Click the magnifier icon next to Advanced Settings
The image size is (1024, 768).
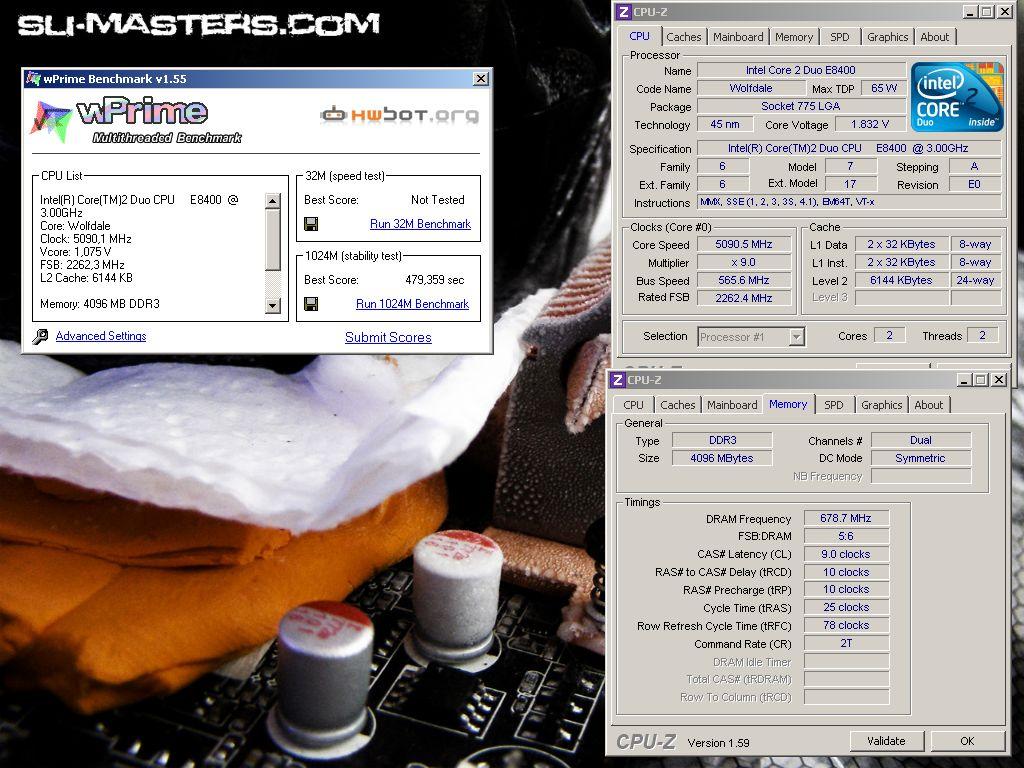[40, 336]
